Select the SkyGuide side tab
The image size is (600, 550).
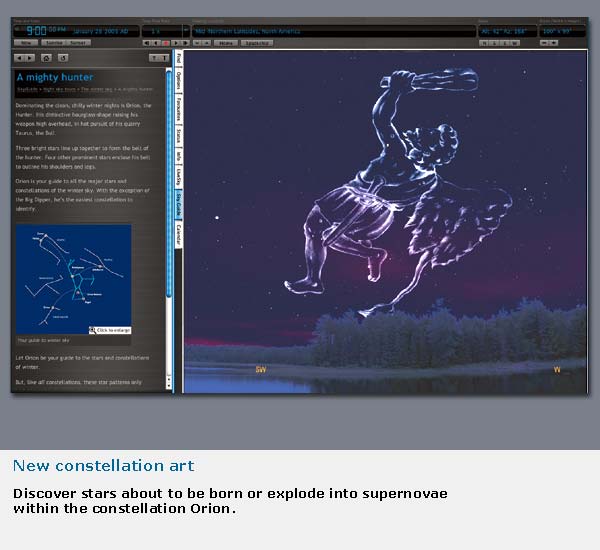[178, 205]
